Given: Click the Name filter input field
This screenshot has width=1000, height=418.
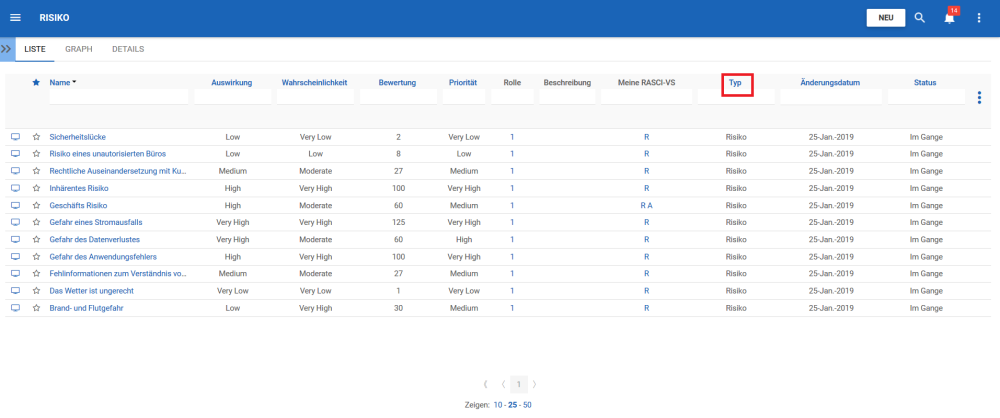Looking at the screenshot, I should point(119,97).
